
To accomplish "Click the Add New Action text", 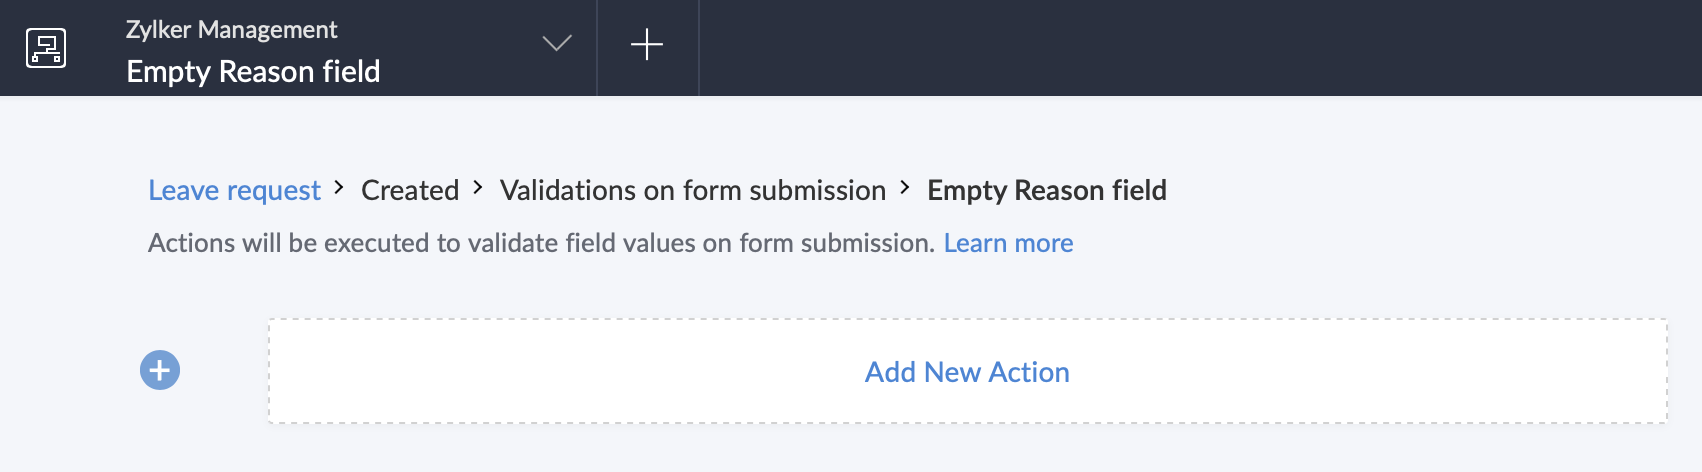I will [x=967, y=372].
